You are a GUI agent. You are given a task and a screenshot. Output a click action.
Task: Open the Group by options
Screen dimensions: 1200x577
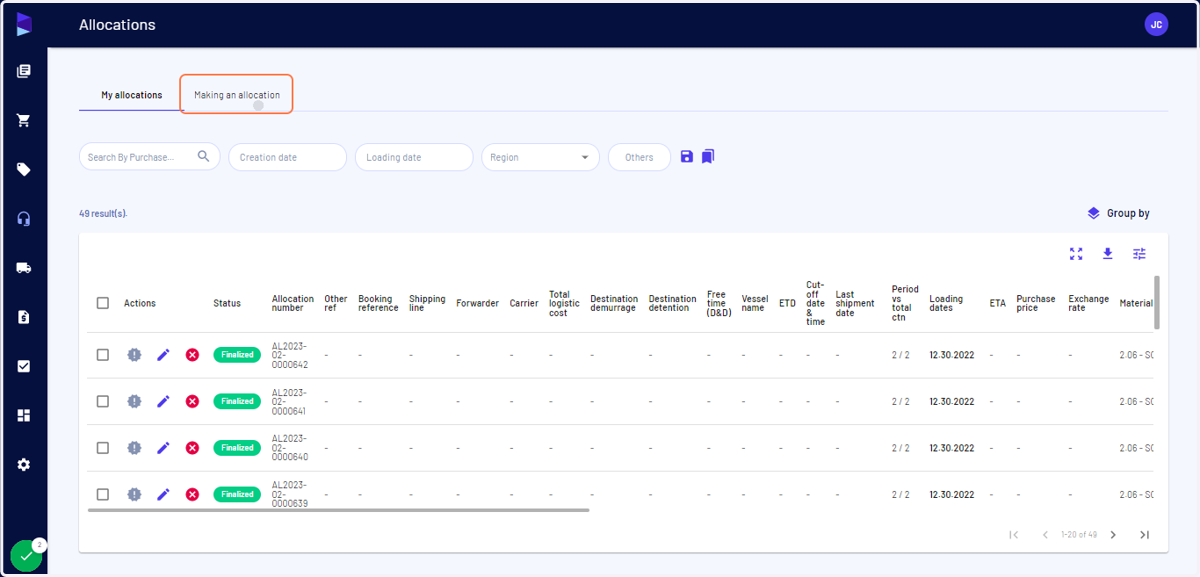click(x=1119, y=213)
